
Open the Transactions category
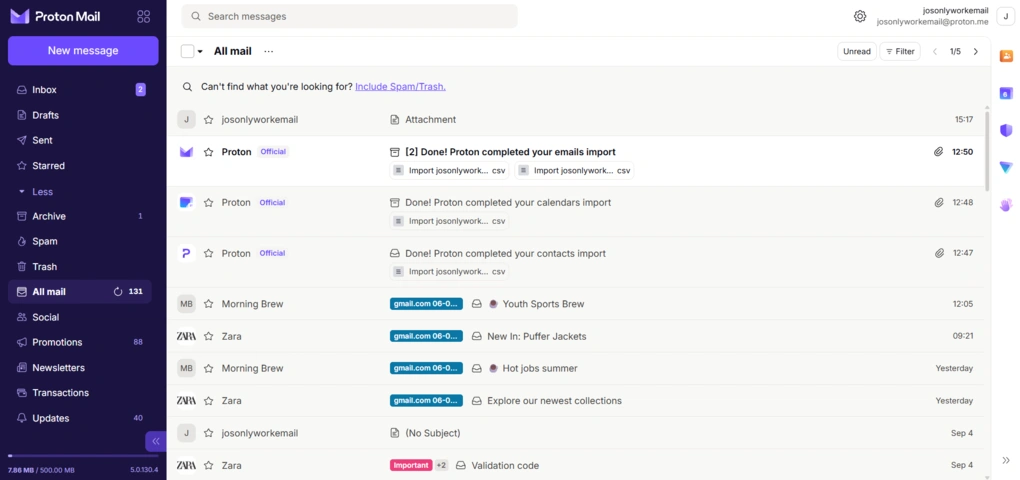(79, 393)
